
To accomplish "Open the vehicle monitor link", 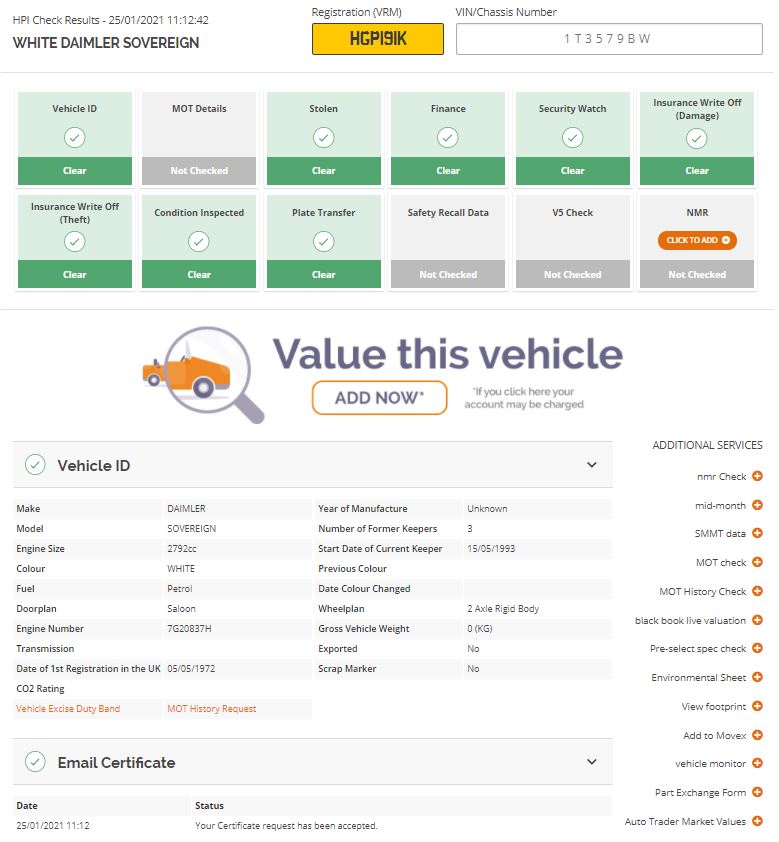I will coord(710,763).
